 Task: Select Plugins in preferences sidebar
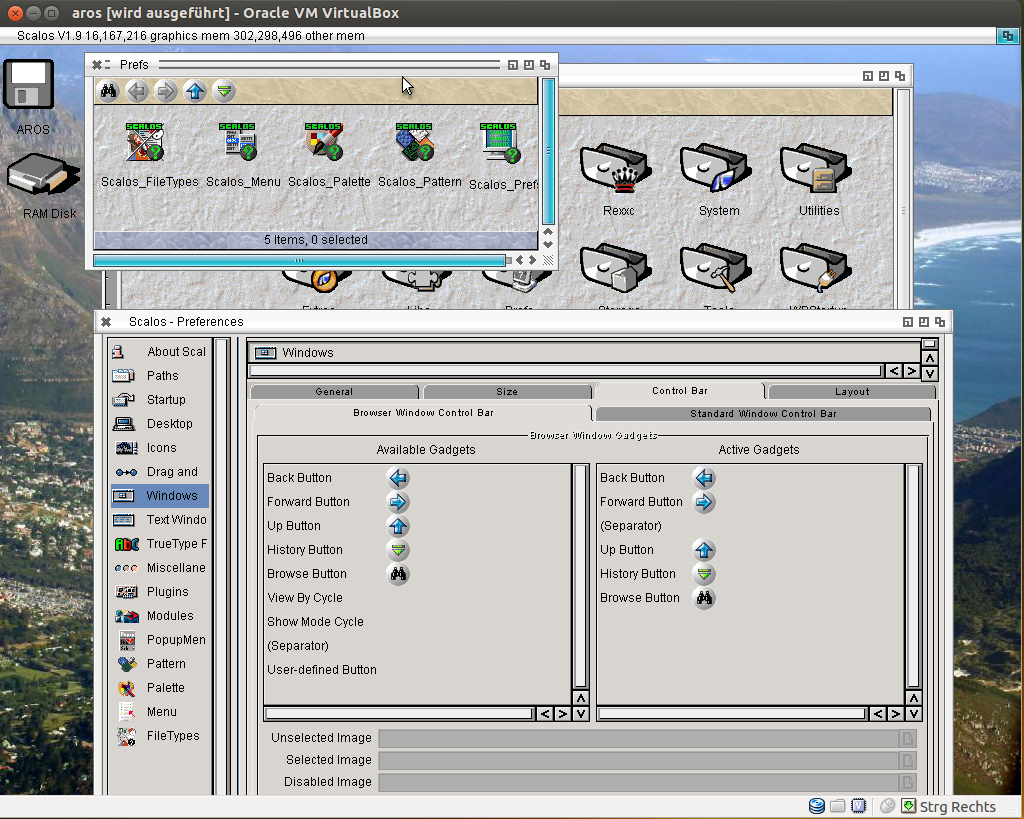[166, 592]
